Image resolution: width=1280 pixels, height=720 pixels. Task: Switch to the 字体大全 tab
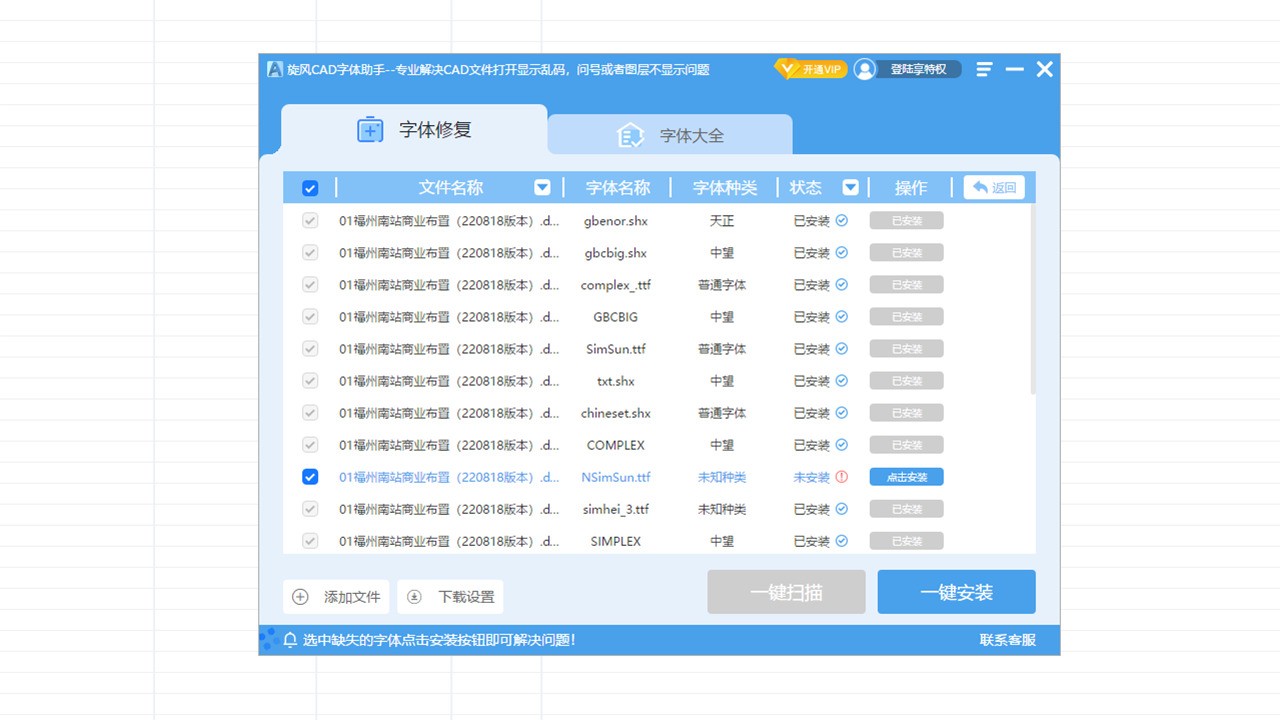[x=670, y=135]
